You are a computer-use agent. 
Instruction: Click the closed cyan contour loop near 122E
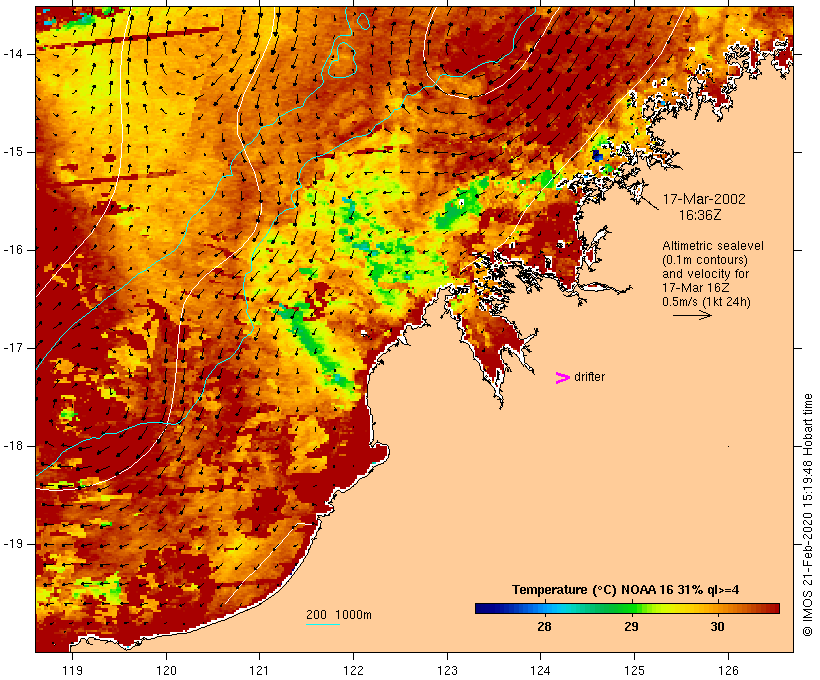click(x=342, y=60)
